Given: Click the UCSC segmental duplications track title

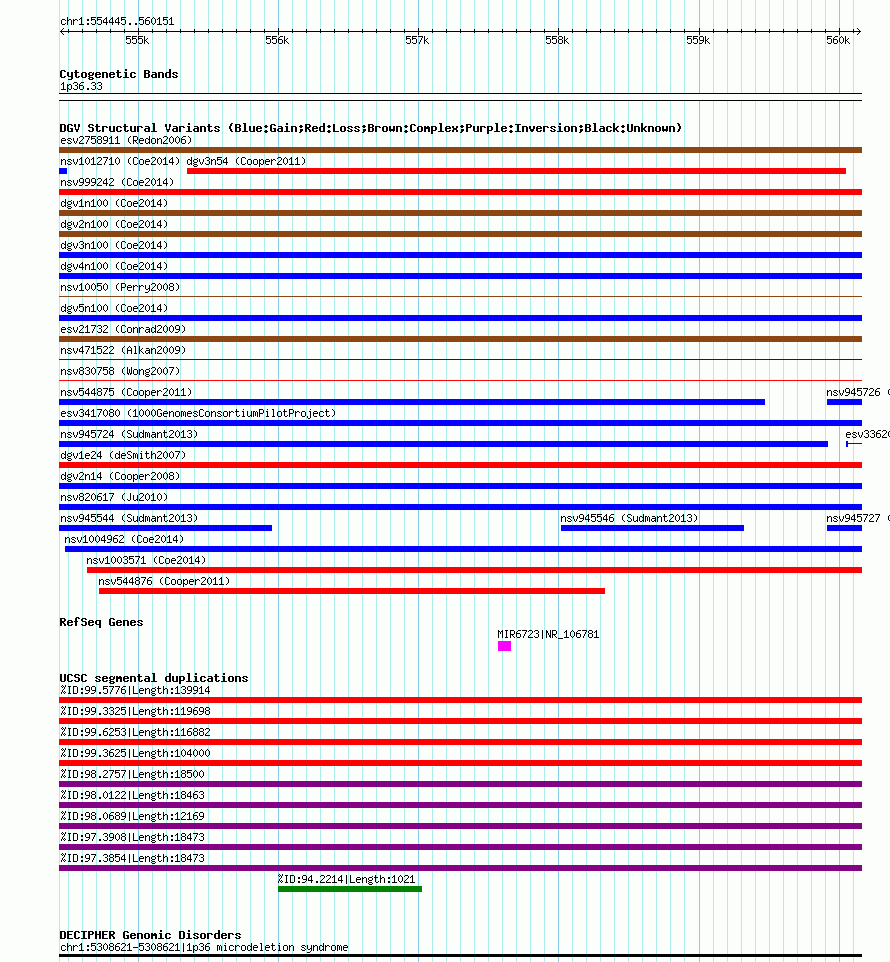Looking at the screenshot, I should [154, 678].
